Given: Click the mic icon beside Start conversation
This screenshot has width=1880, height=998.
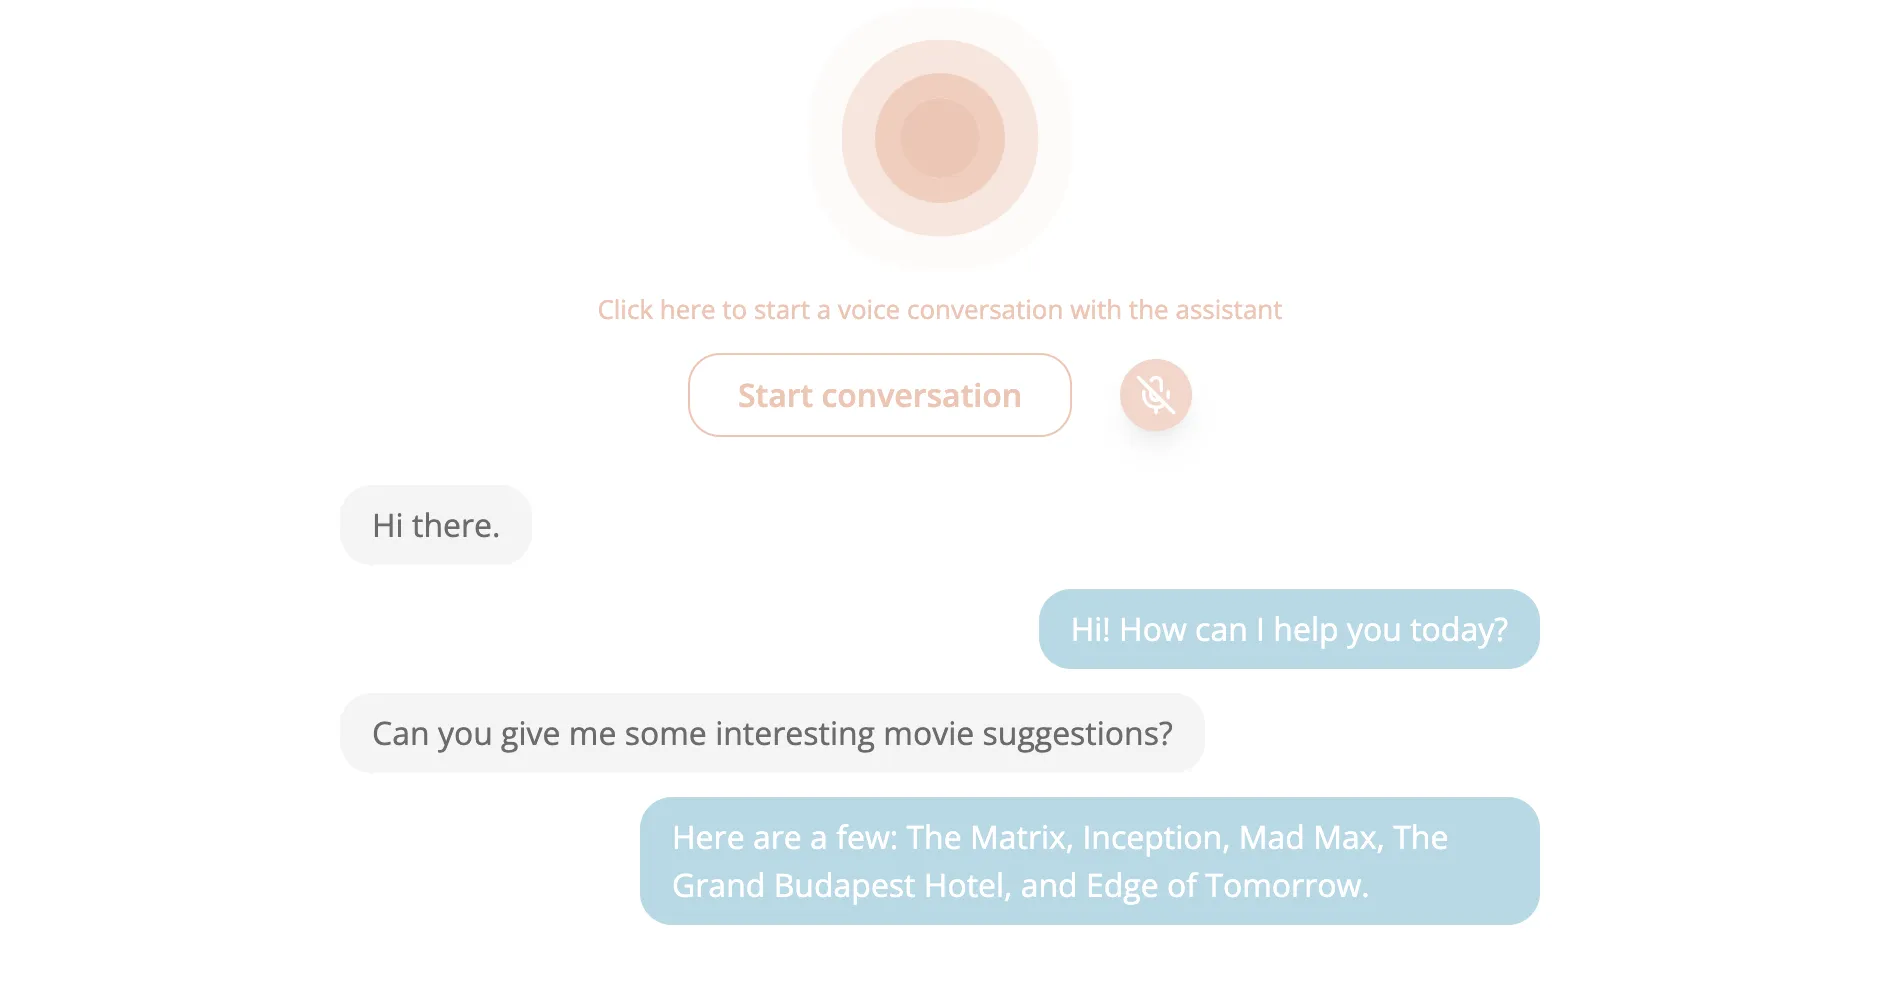Looking at the screenshot, I should 1155,395.
